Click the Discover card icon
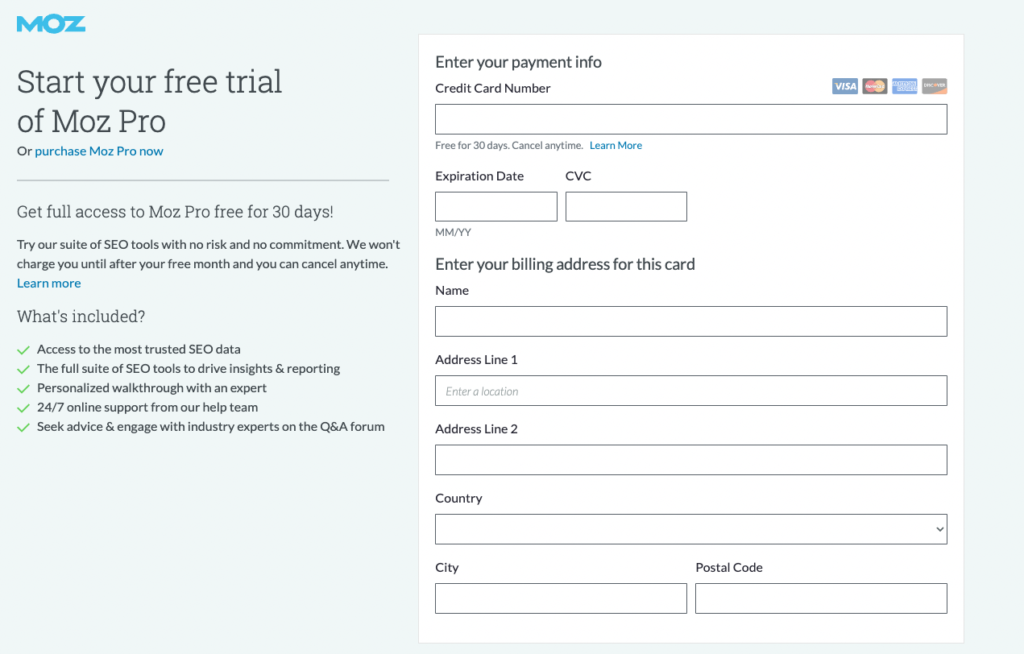 934,86
